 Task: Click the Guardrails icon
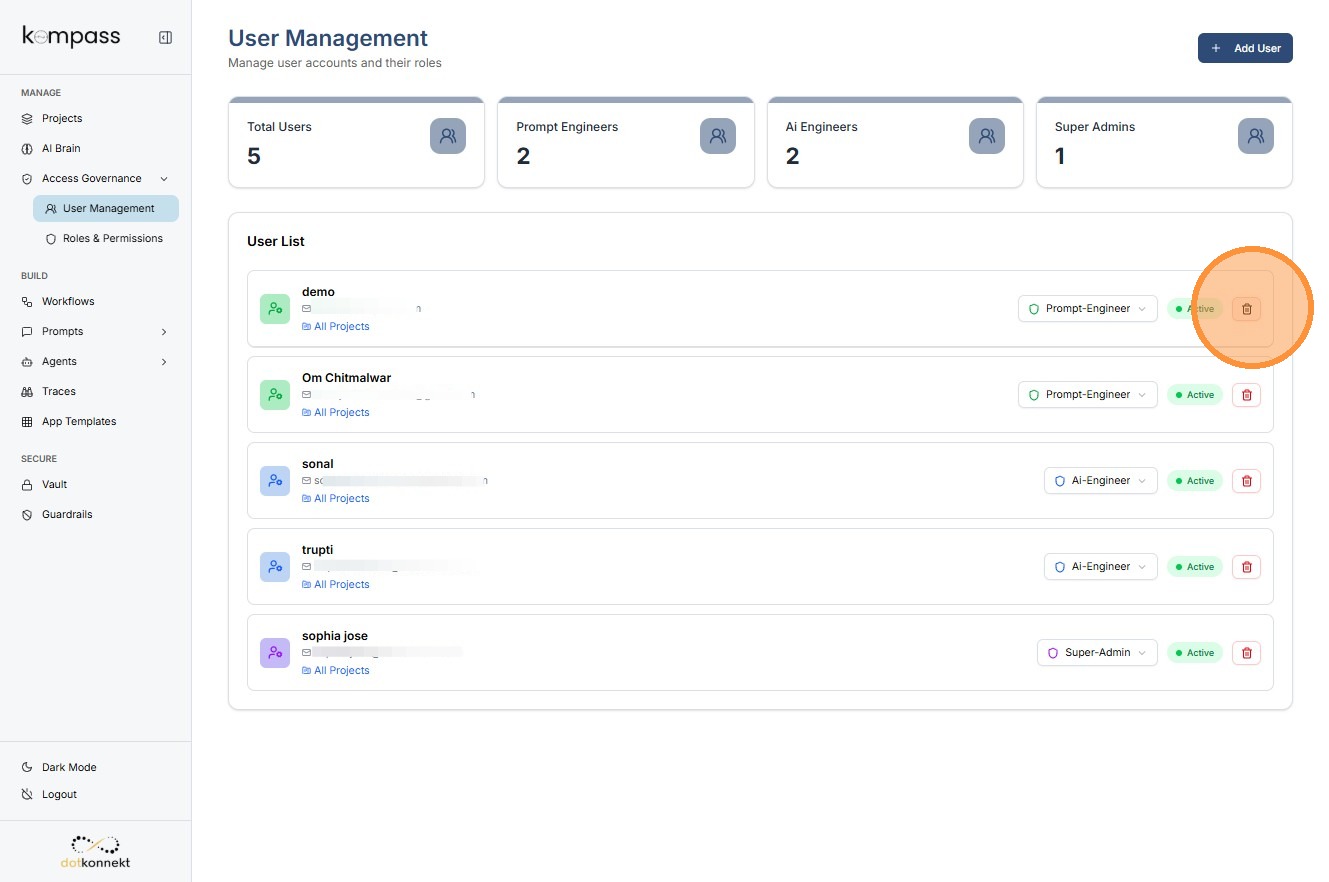coord(27,515)
